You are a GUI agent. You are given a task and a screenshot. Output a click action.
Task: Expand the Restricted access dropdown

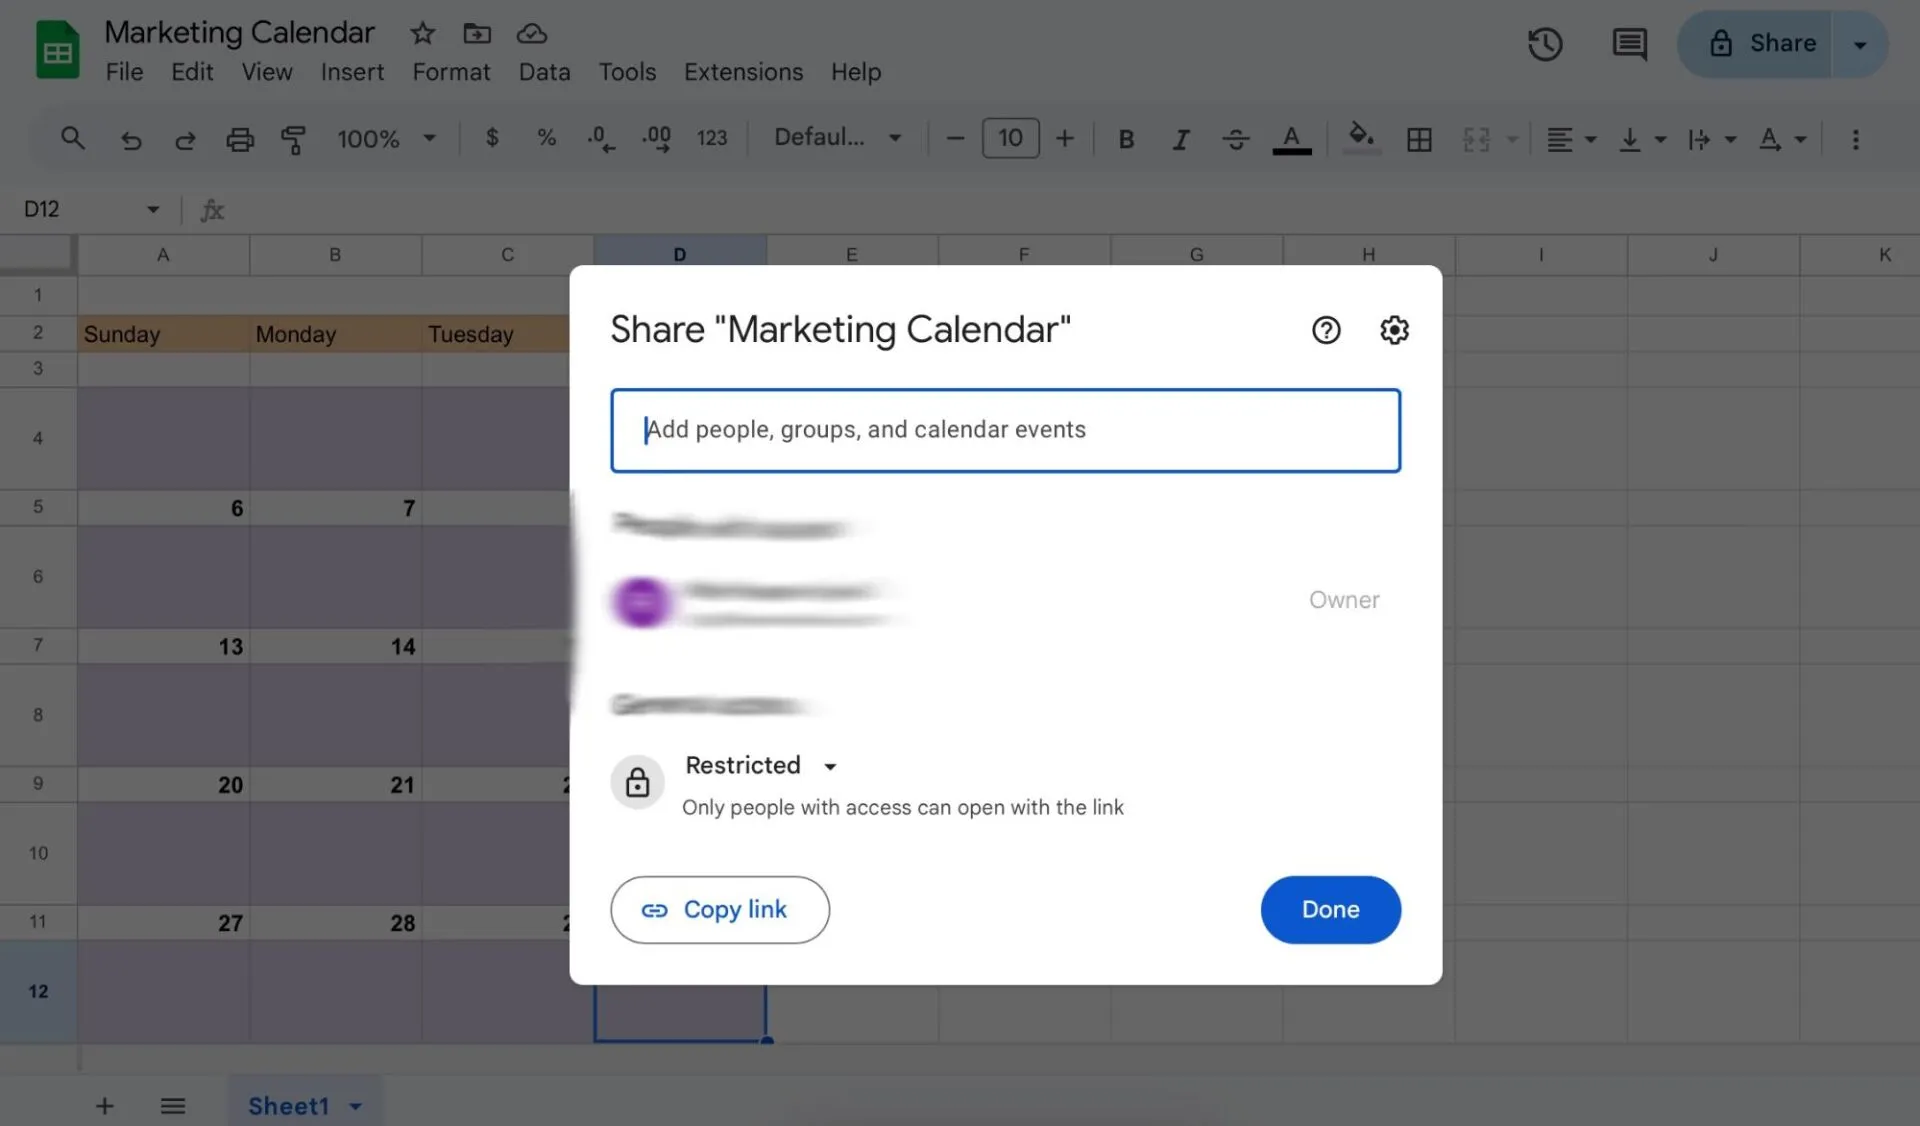point(761,765)
